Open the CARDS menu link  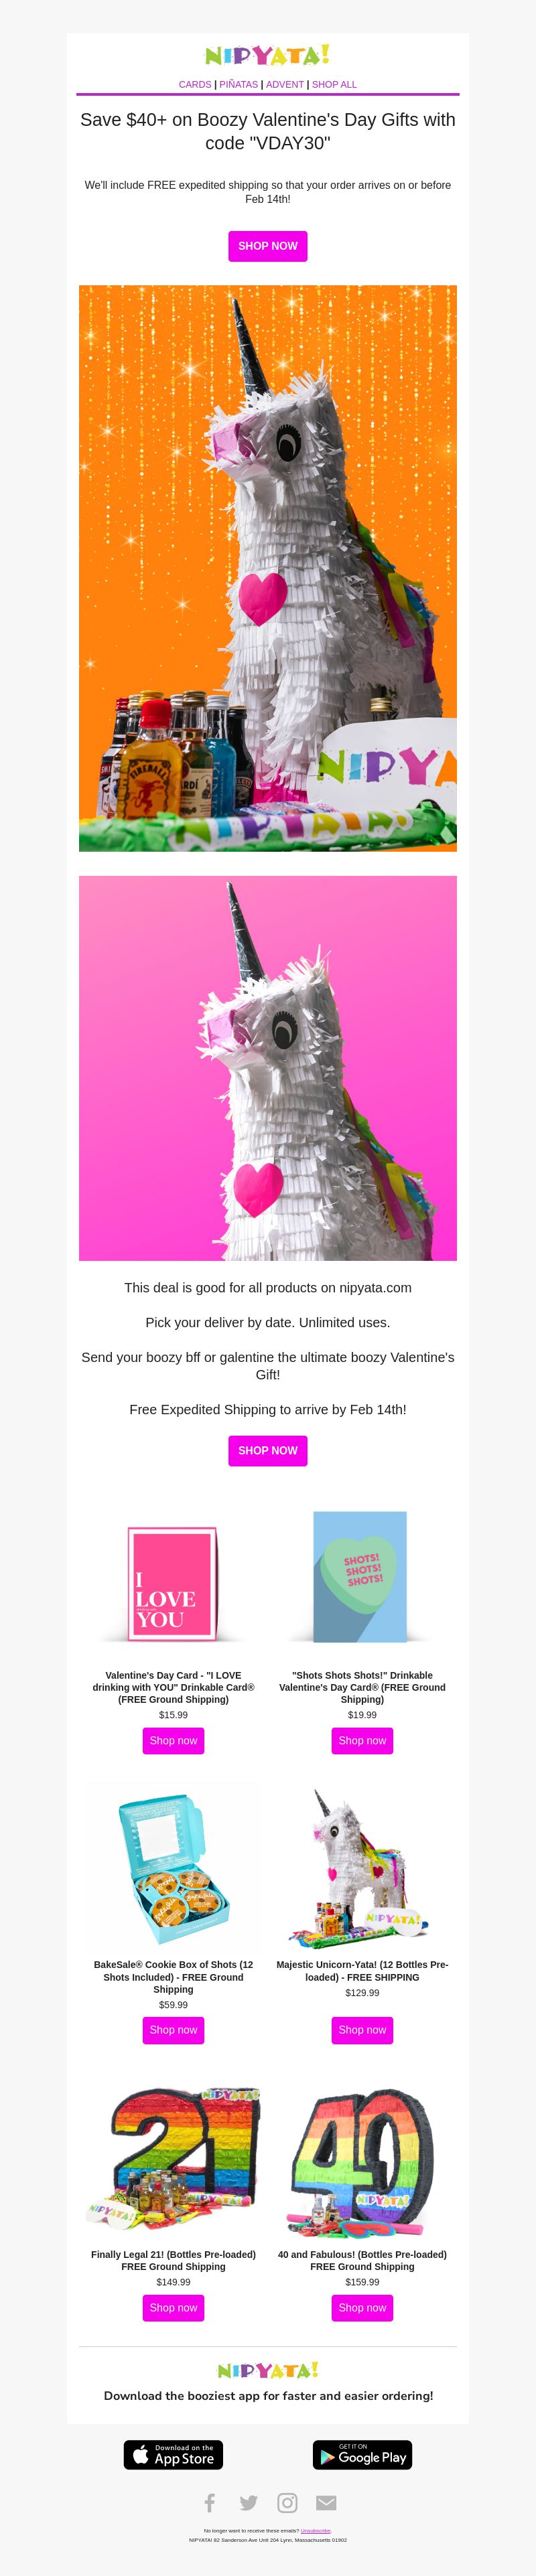(195, 85)
